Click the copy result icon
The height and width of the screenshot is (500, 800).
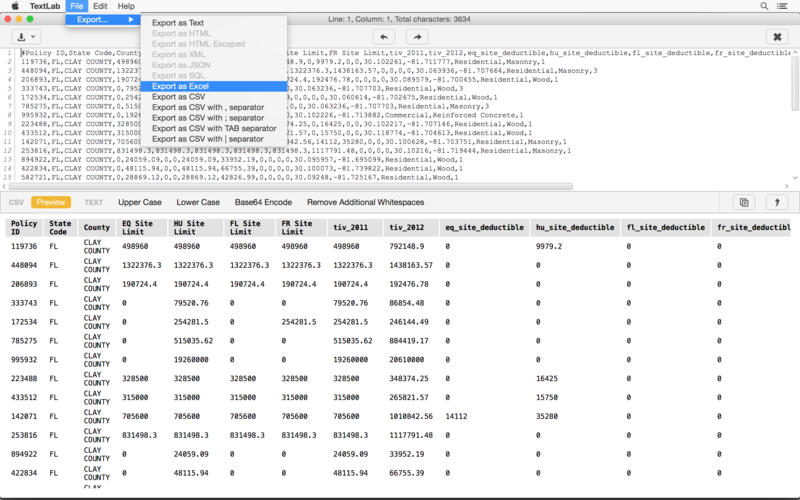[x=743, y=202]
